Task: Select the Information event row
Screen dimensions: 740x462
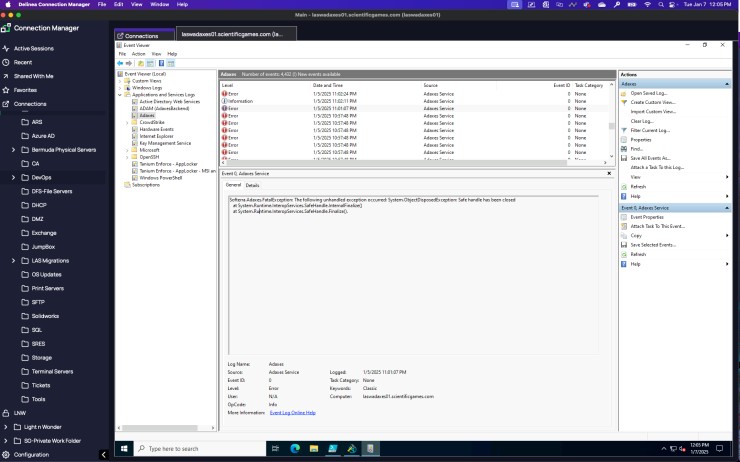Action: [414, 101]
